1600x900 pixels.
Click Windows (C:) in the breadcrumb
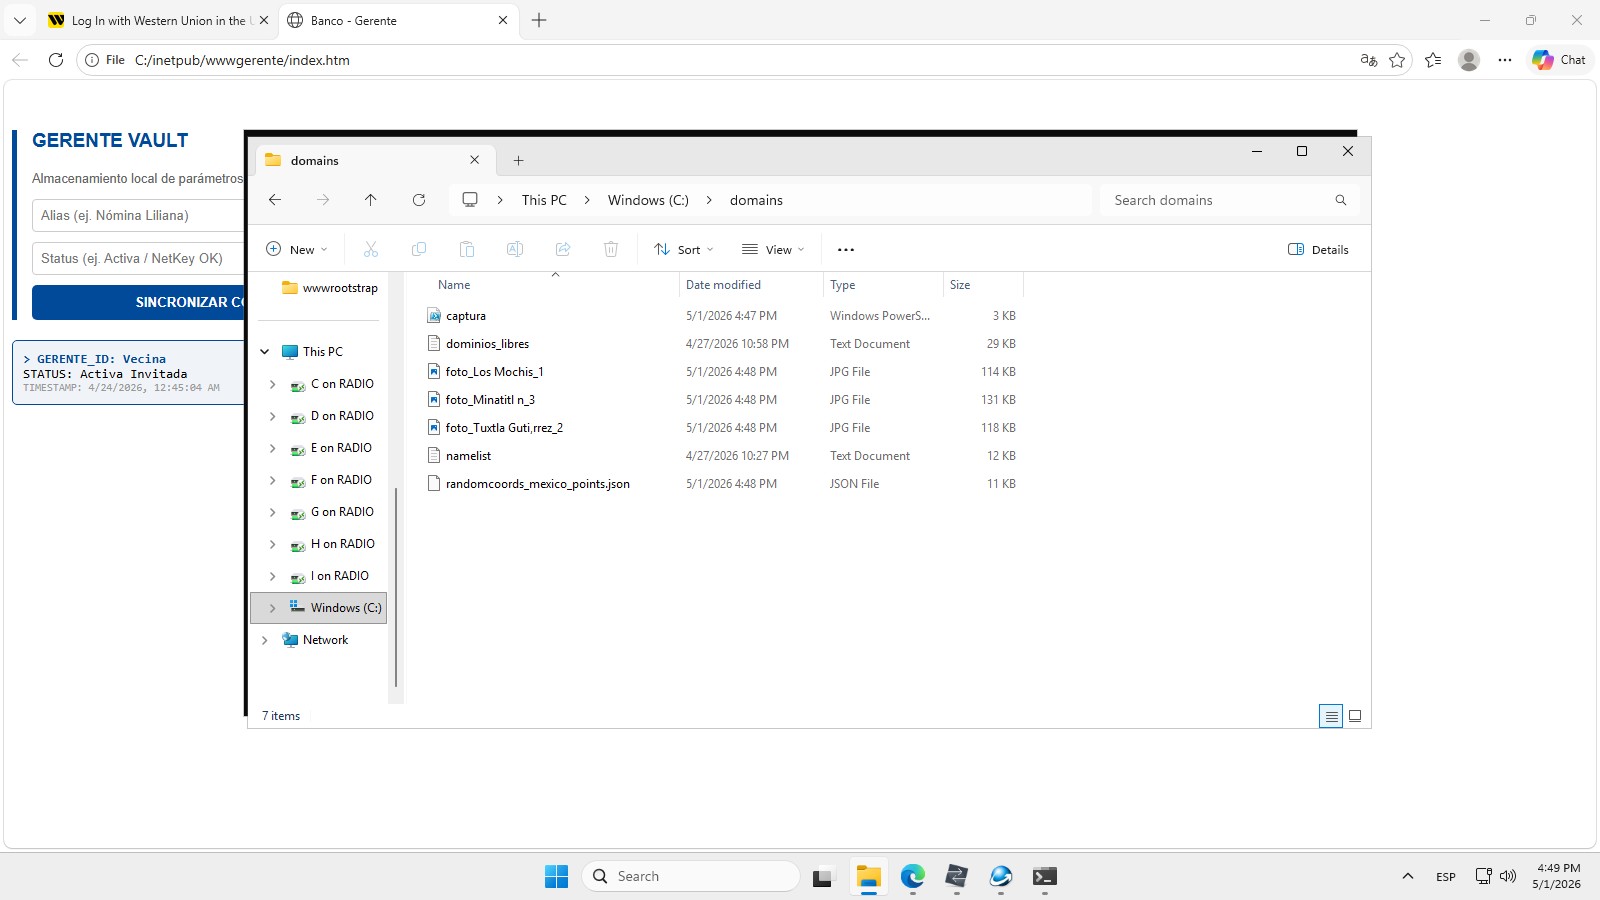pos(648,200)
